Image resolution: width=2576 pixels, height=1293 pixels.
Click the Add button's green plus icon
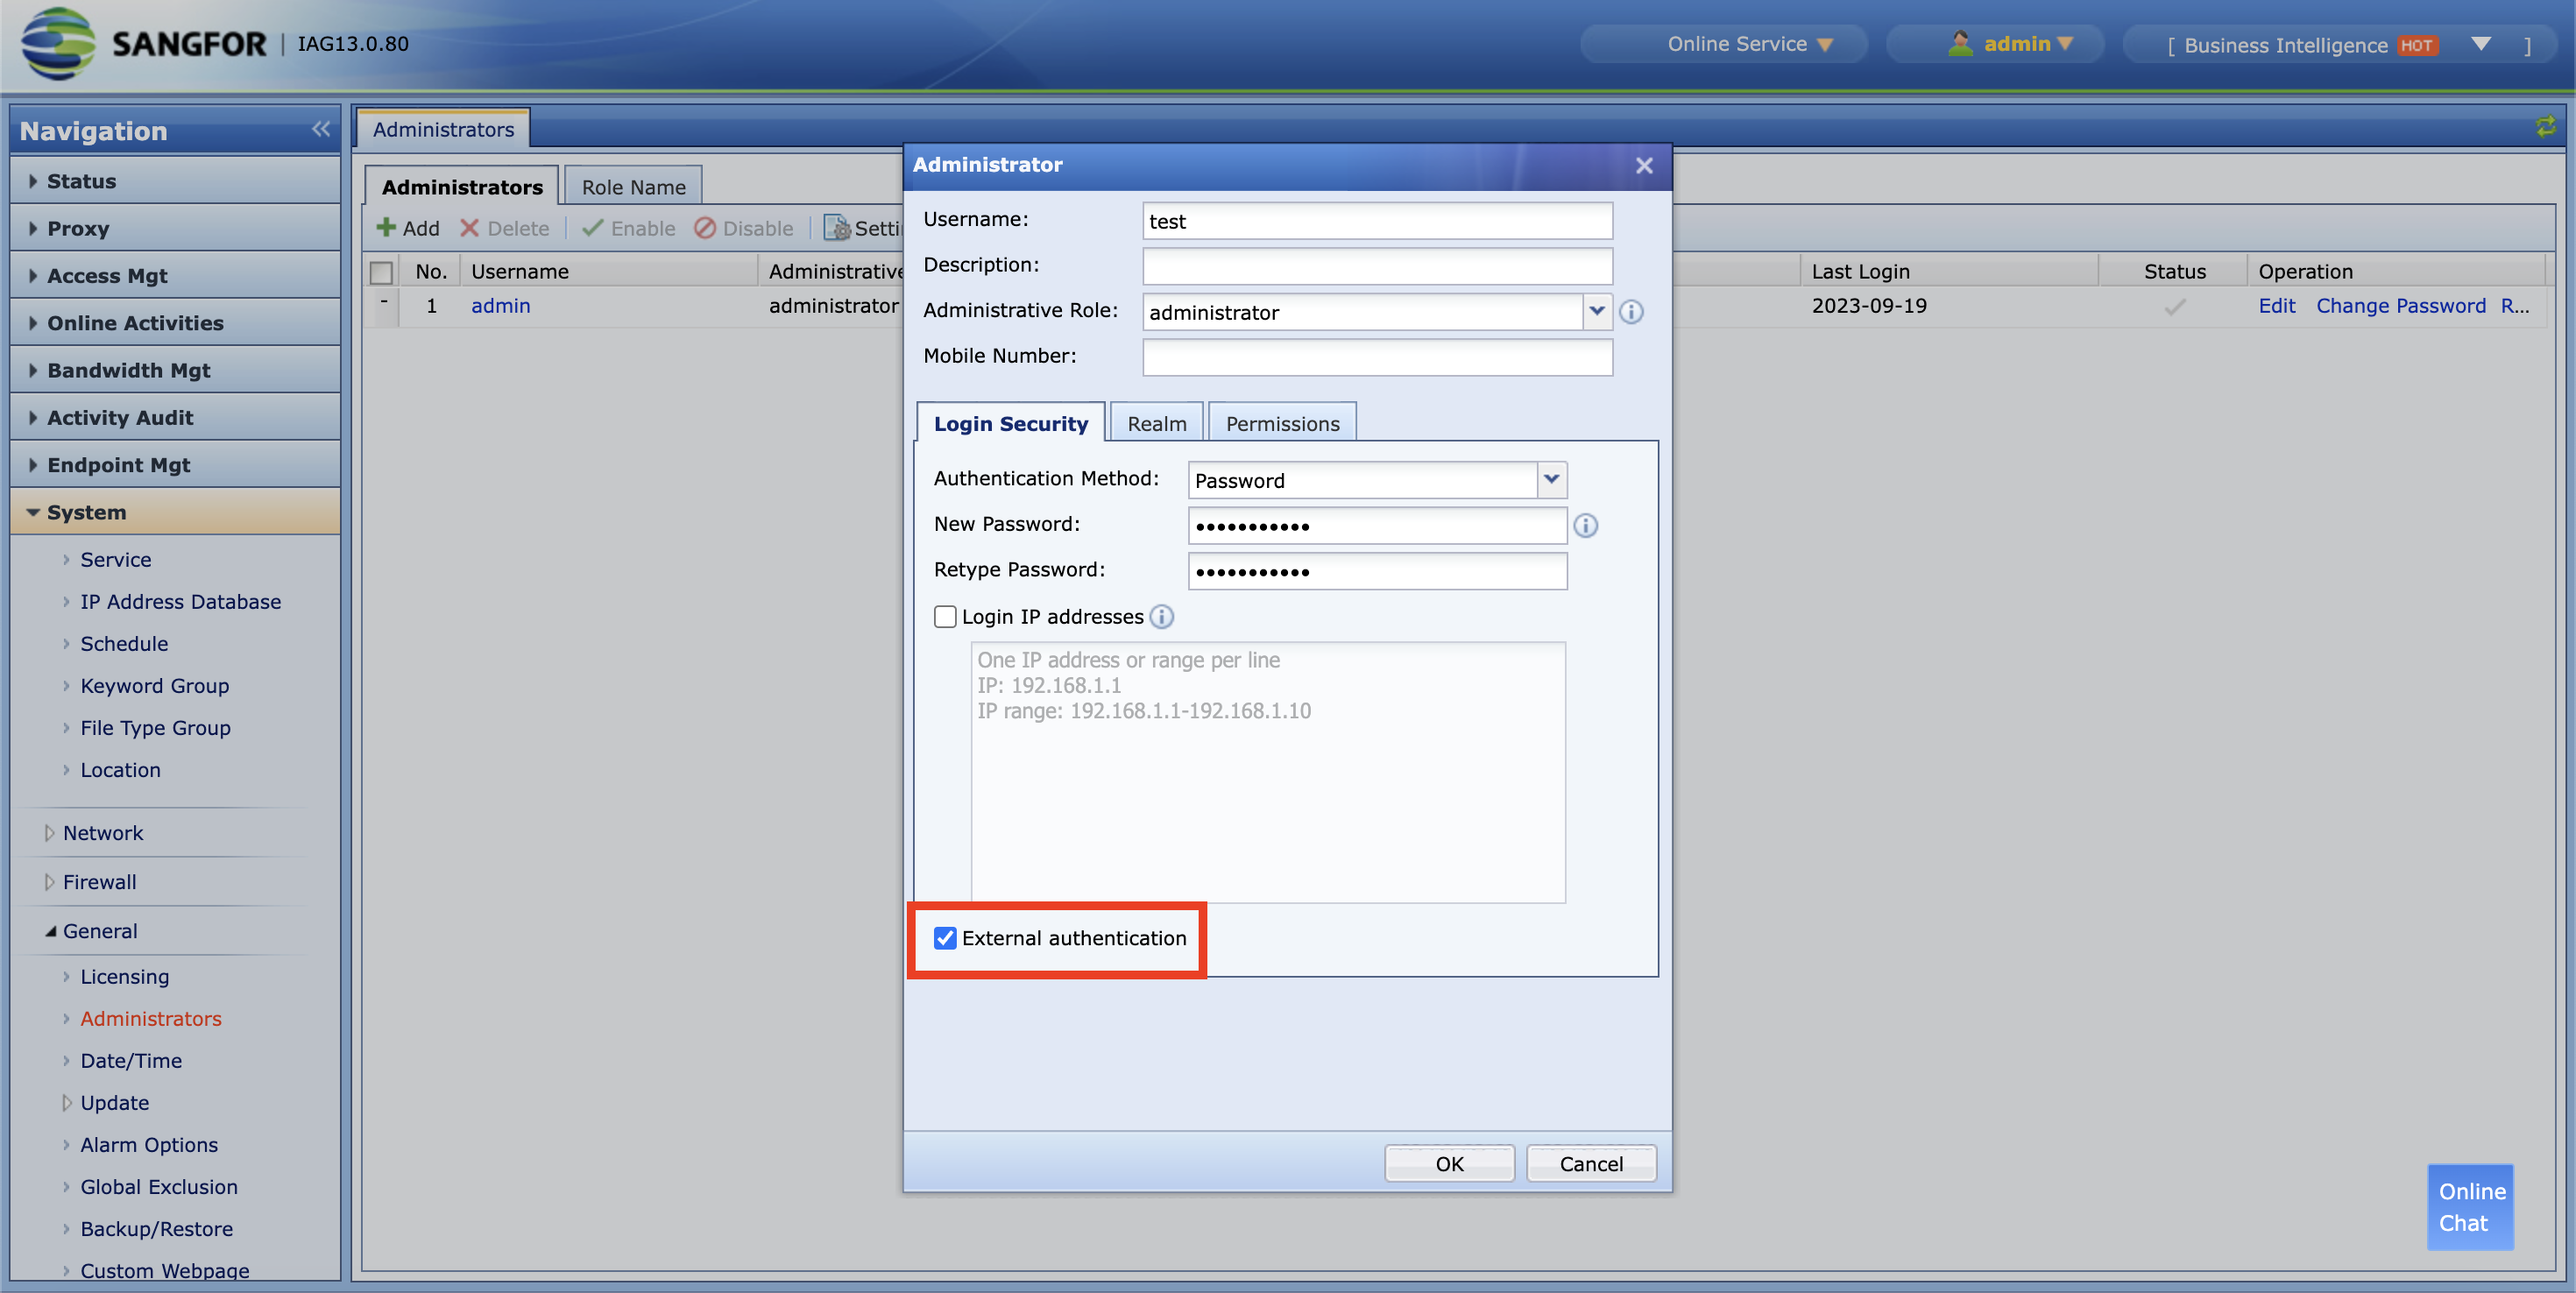coord(389,228)
